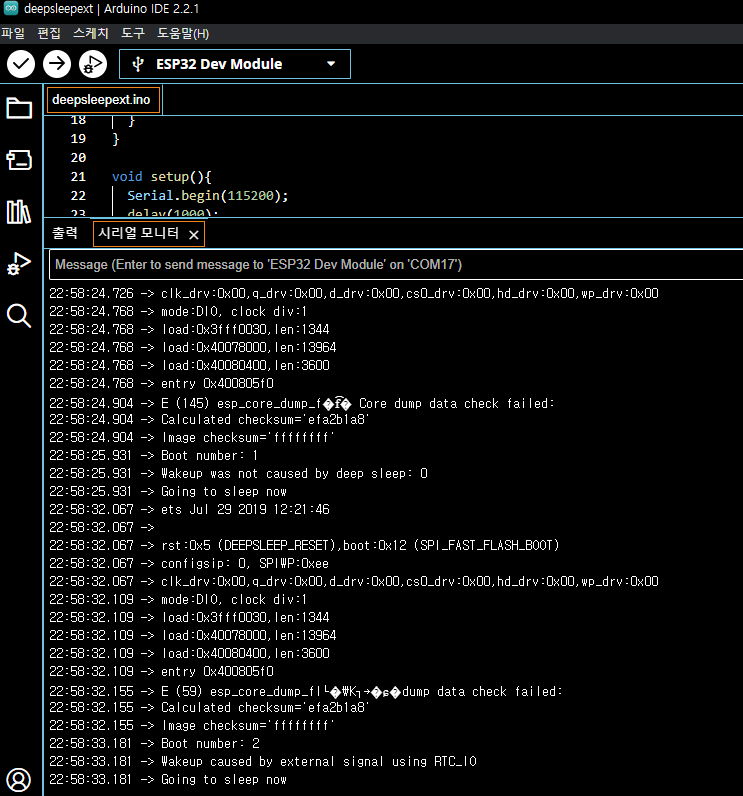
Task: Click the 22:58:33.181 'Going to sleep now' line
Action: click(x=168, y=779)
